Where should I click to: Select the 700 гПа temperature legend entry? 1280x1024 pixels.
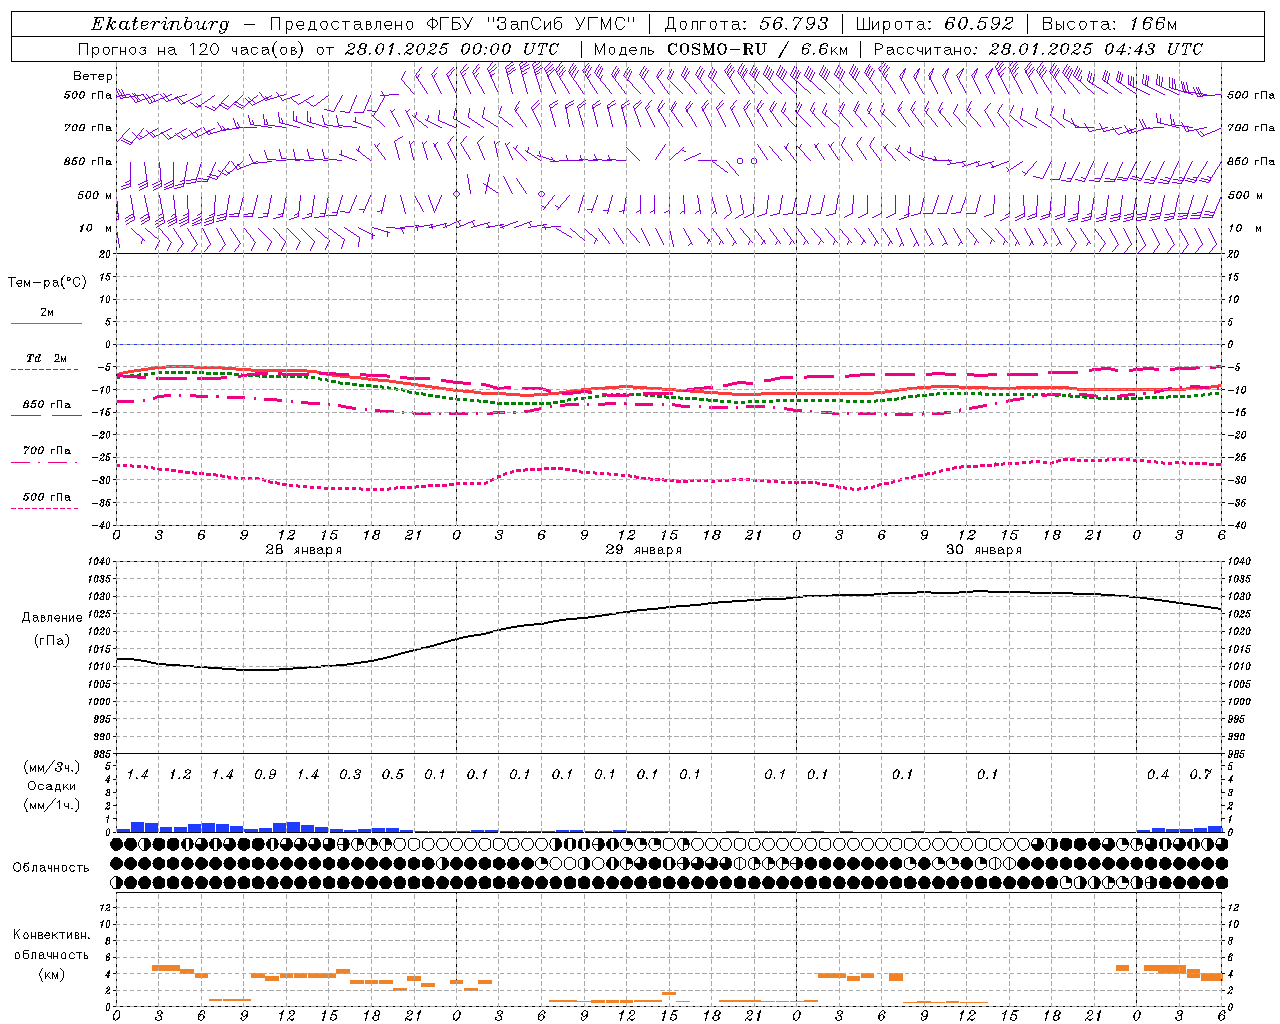point(47,451)
